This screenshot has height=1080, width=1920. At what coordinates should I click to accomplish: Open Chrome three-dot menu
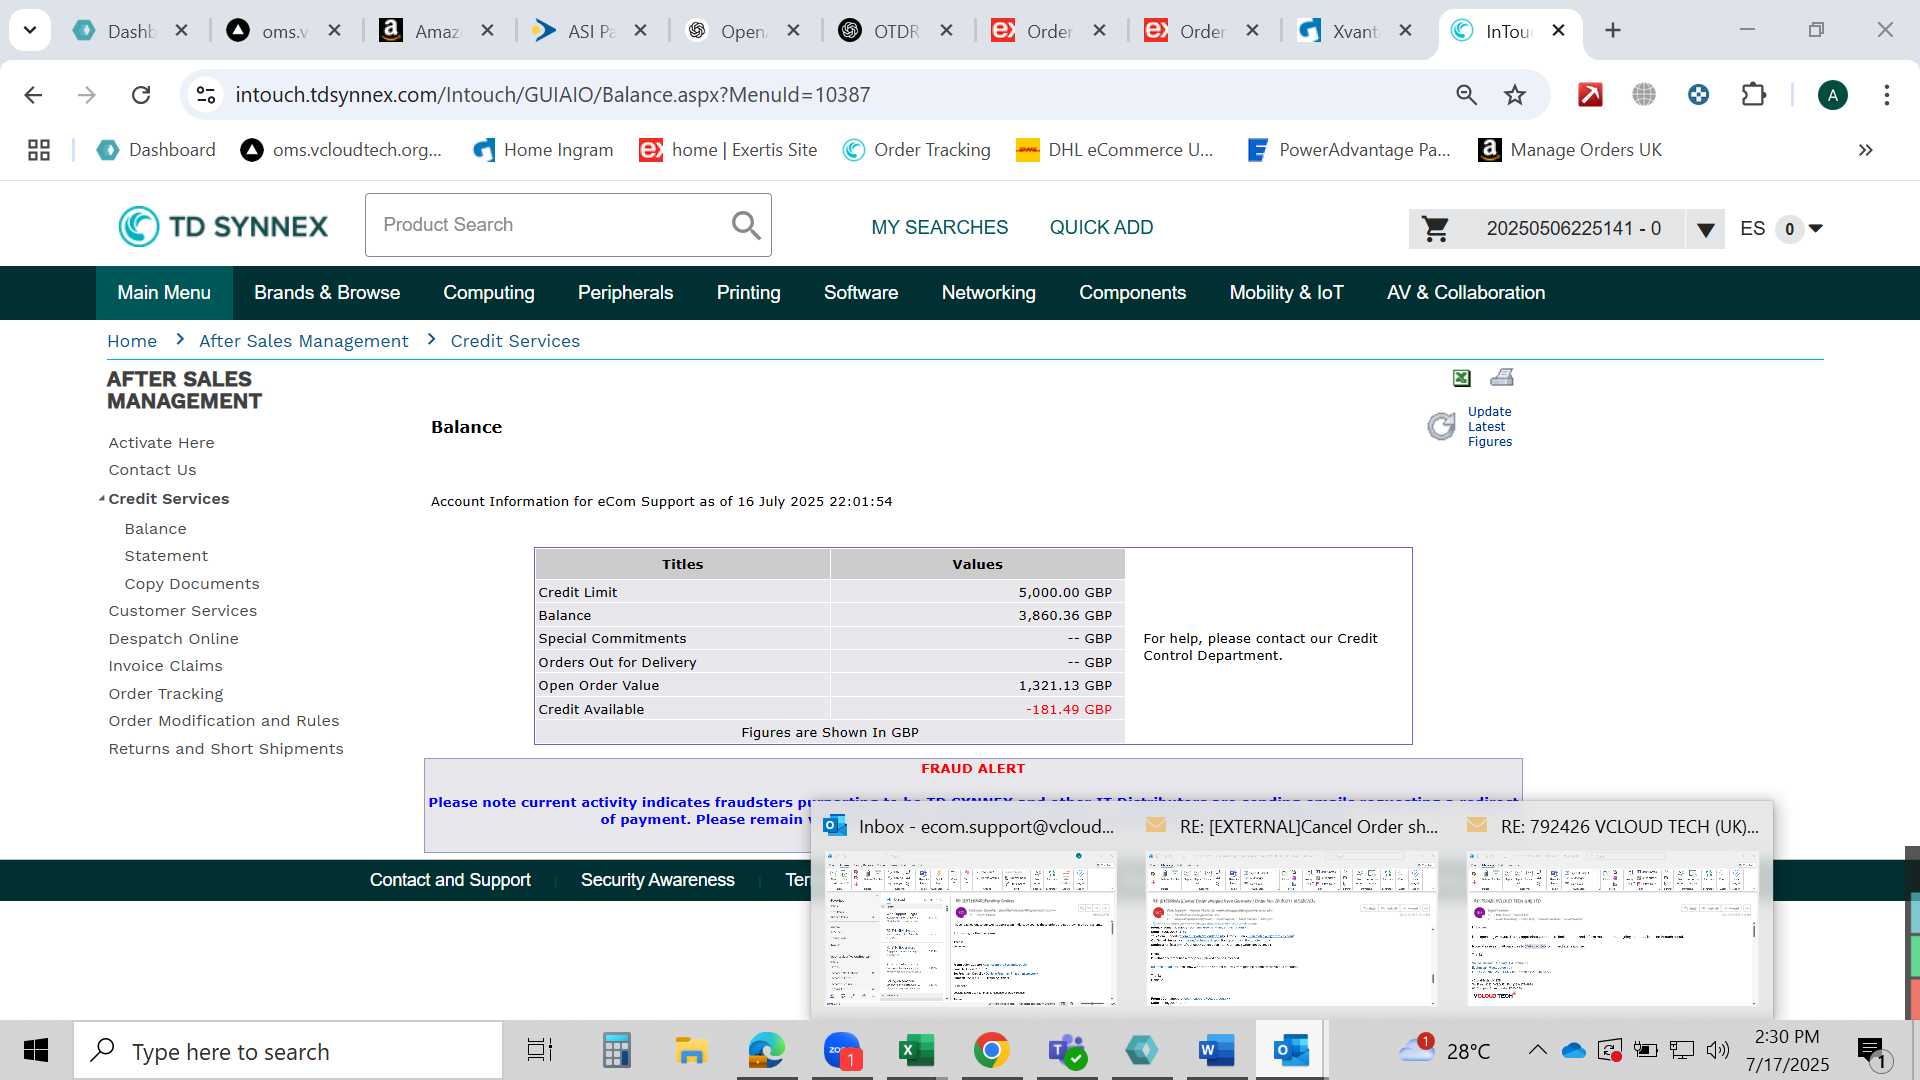(x=1886, y=95)
